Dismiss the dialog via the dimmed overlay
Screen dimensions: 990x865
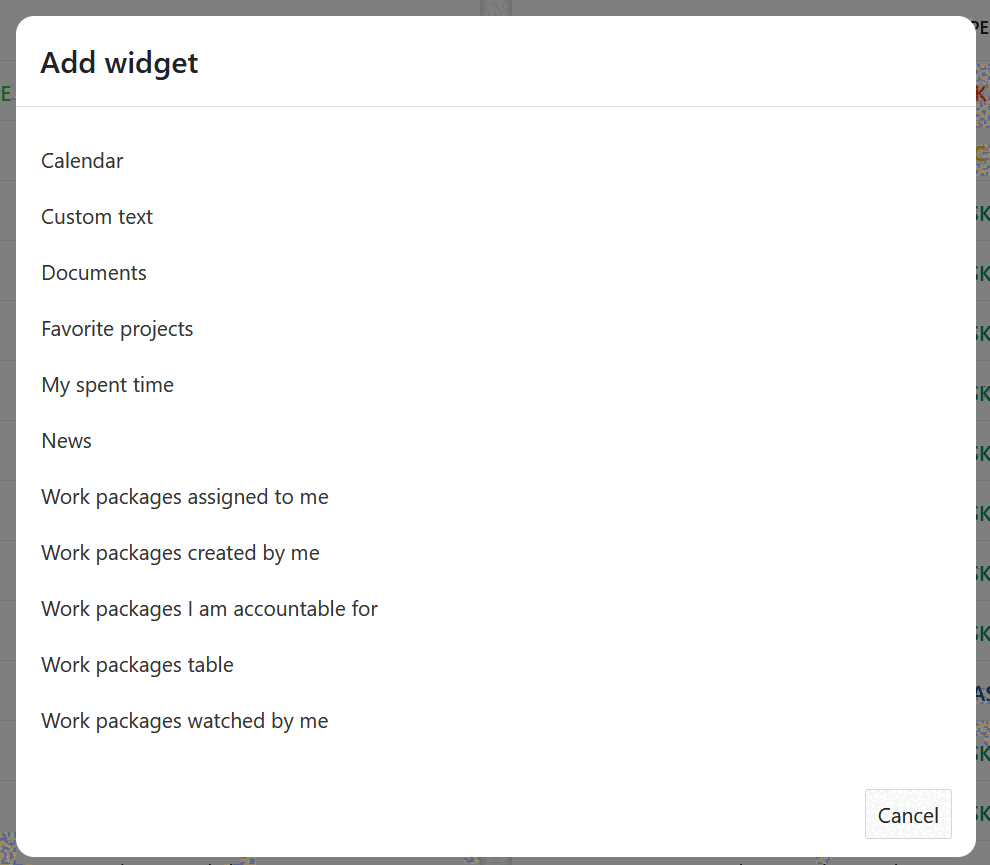(984, 432)
